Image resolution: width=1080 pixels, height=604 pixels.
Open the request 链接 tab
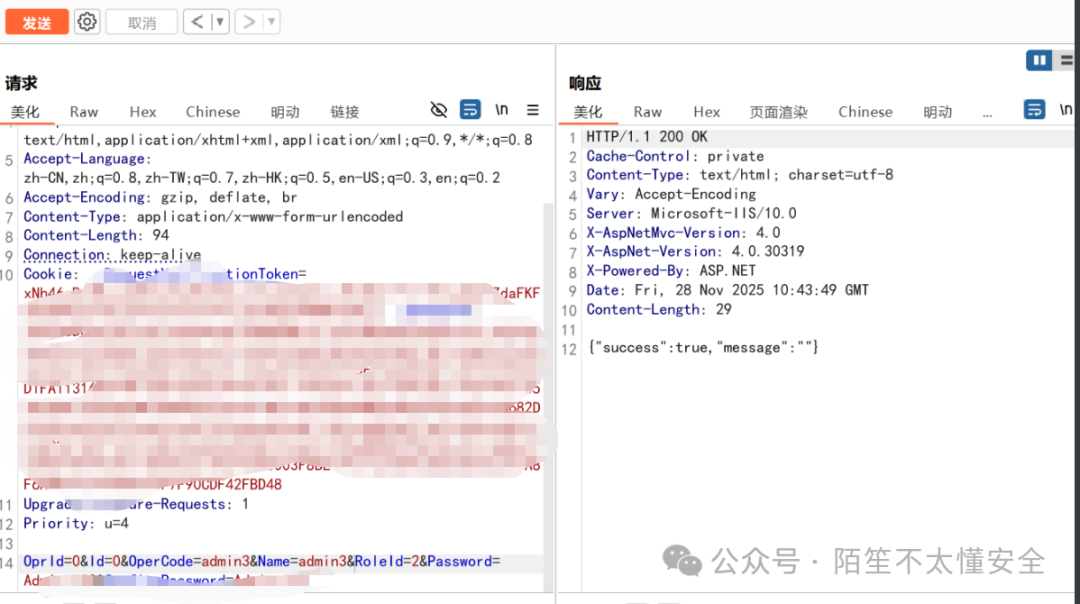(x=344, y=112)
